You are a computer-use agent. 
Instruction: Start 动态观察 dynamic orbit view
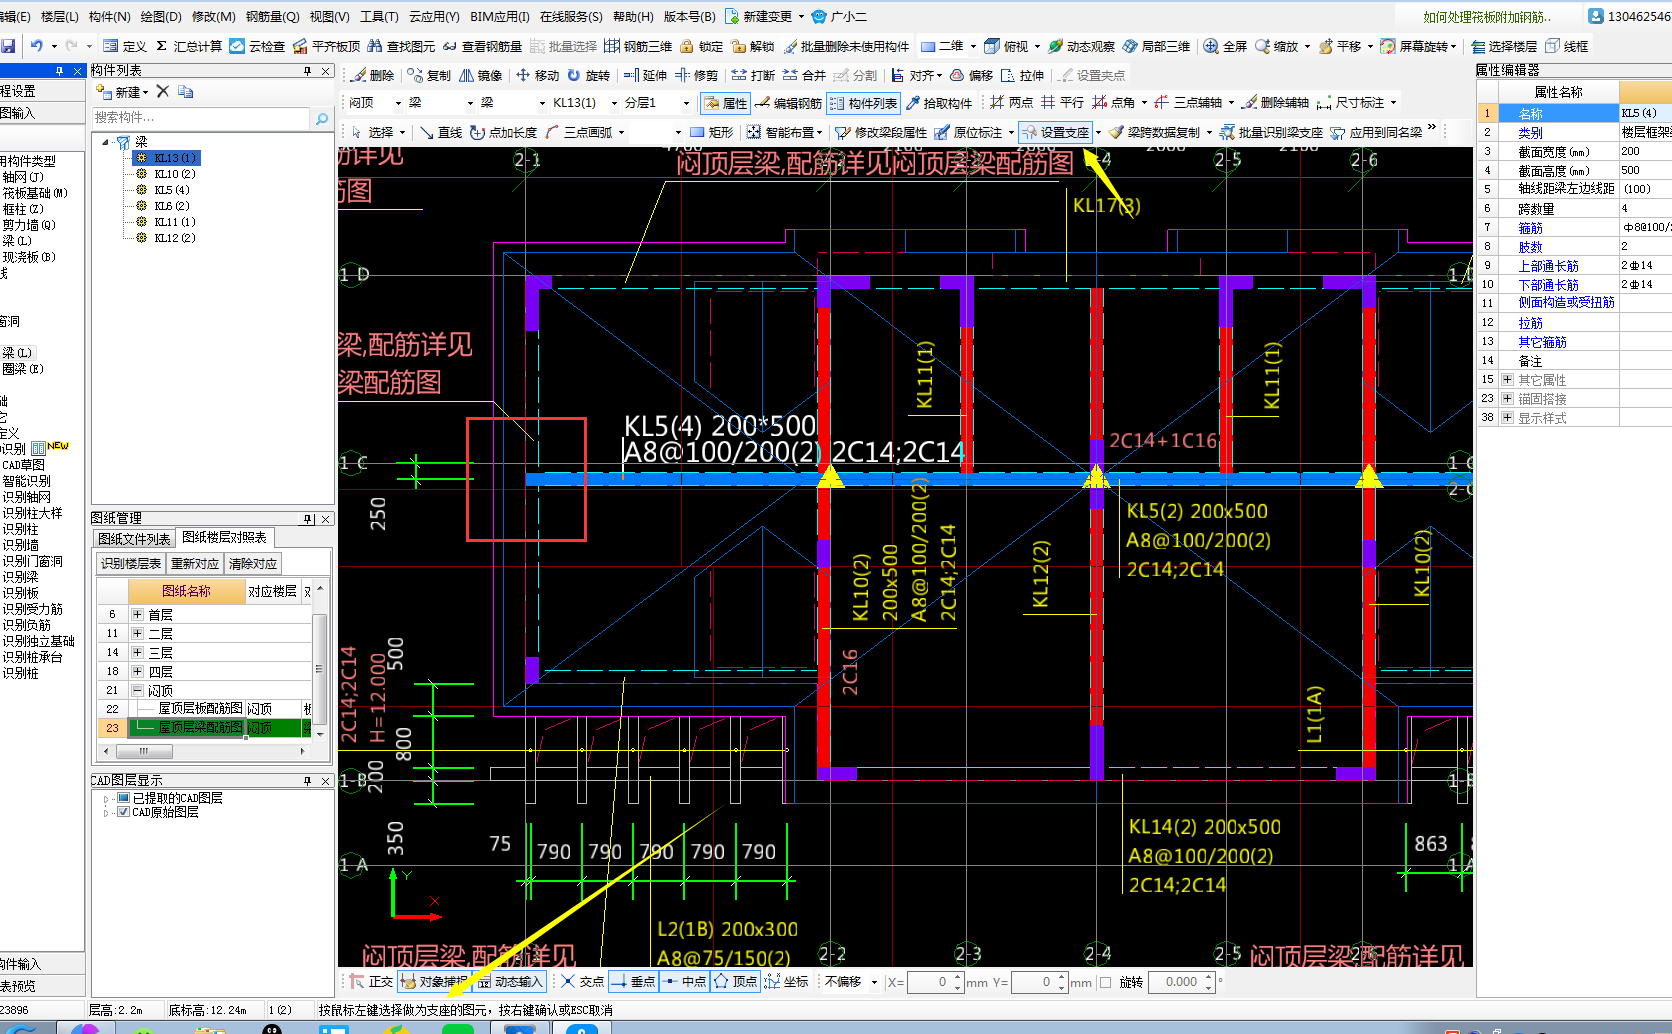(1081, 46)
